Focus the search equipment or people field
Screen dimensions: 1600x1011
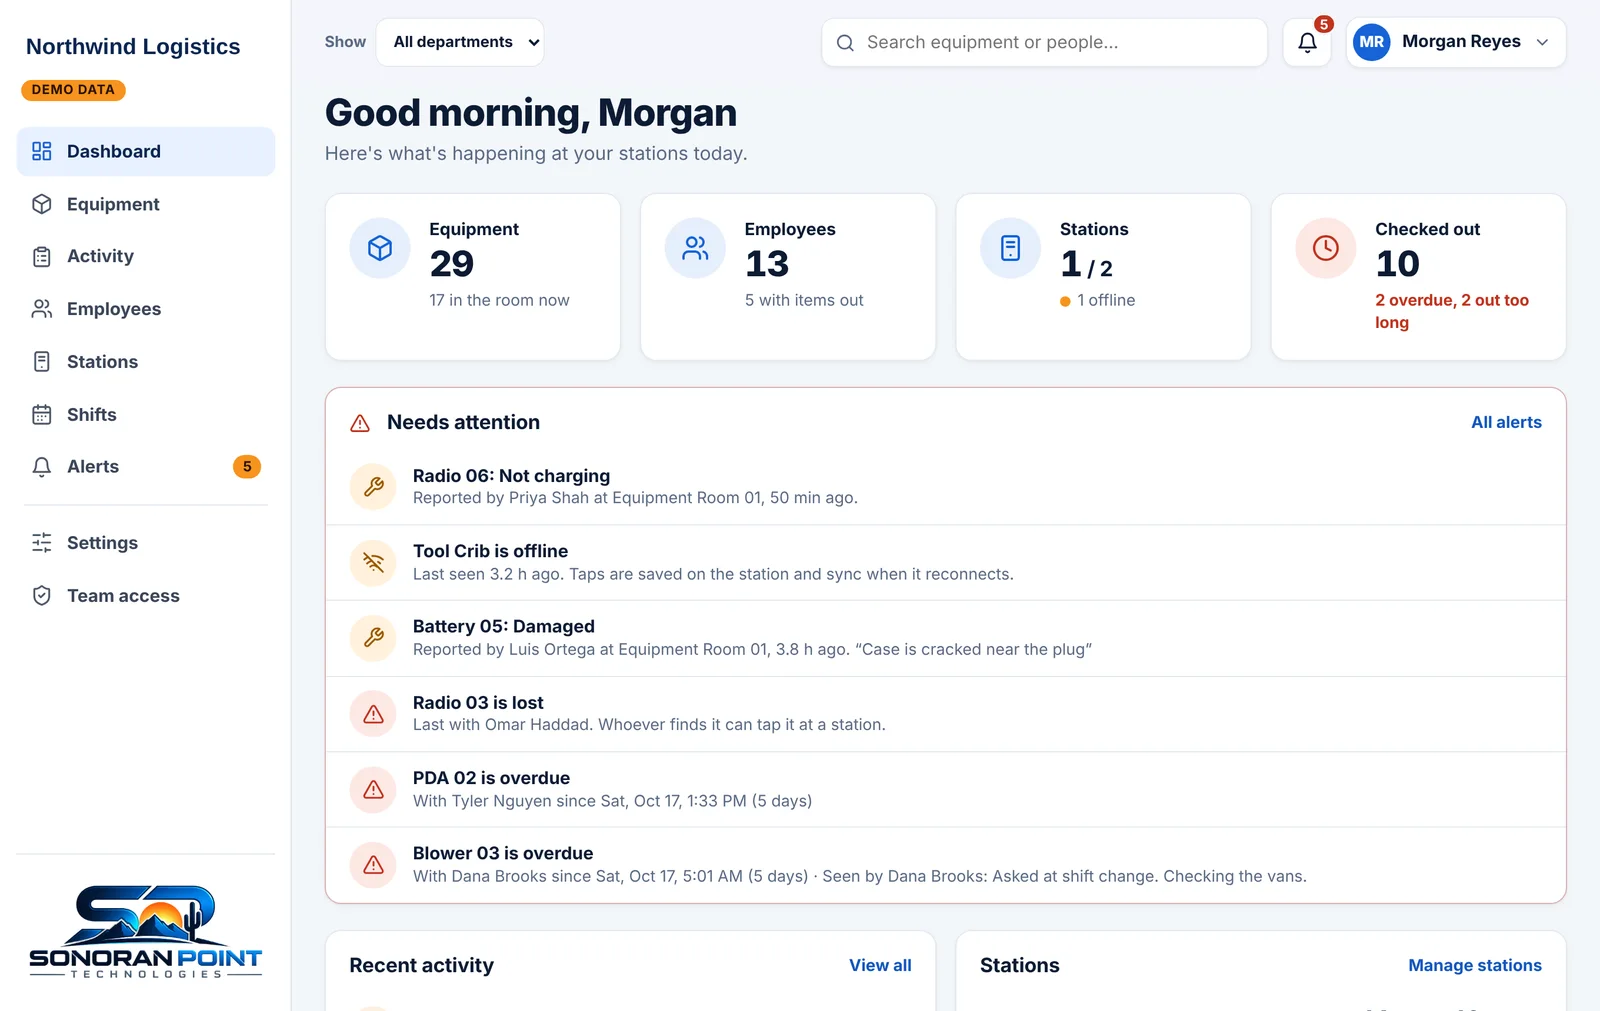click(1045, 43)
